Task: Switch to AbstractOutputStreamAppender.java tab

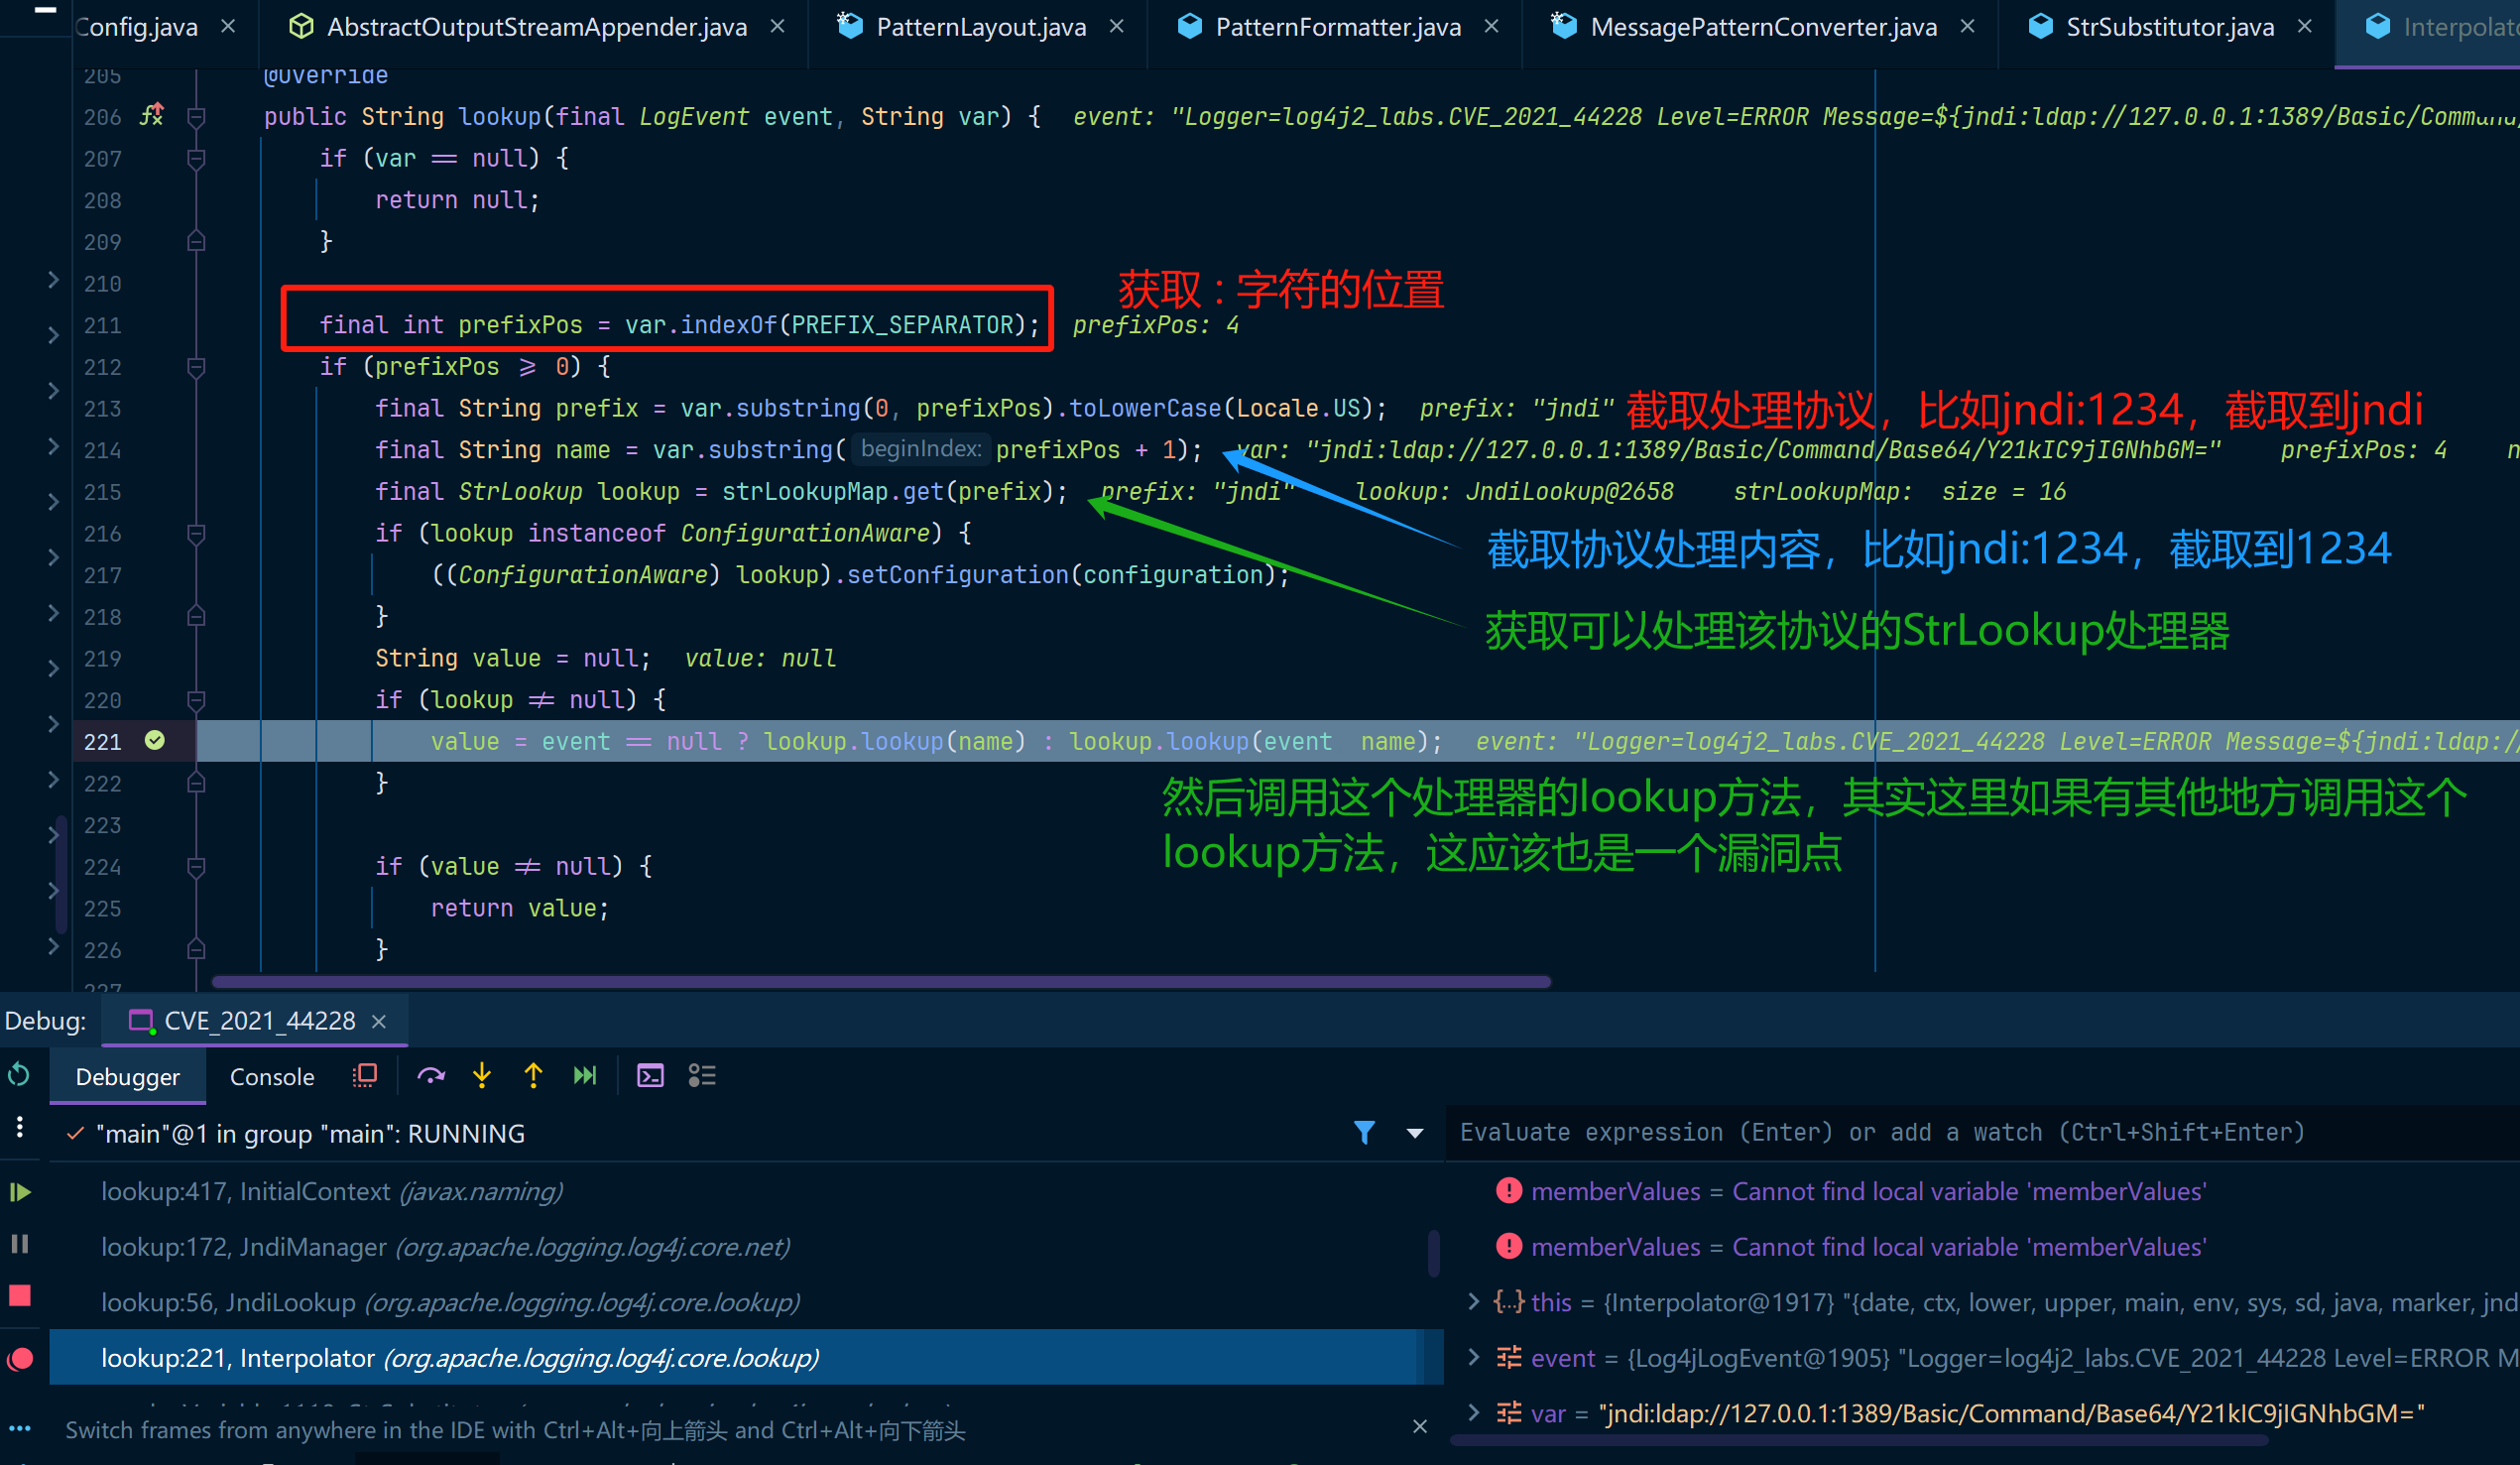Action: (537, 27)
